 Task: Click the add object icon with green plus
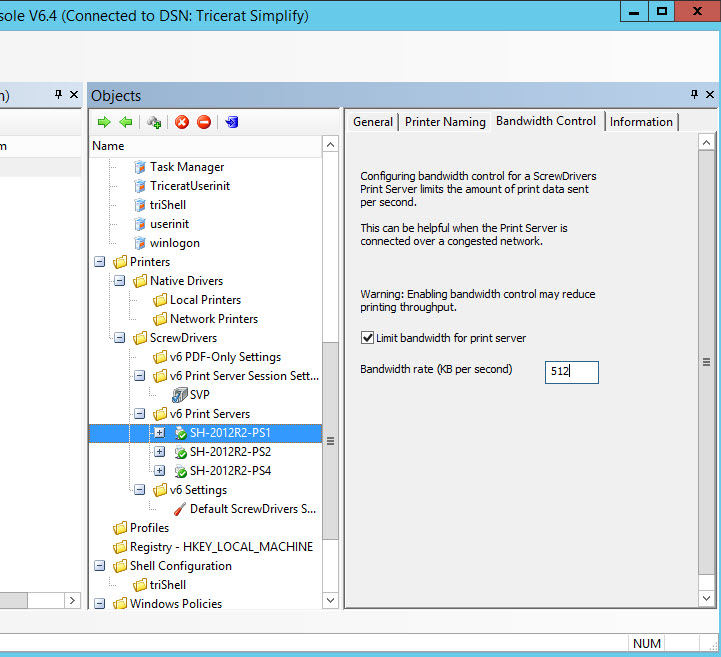[154, 122]
